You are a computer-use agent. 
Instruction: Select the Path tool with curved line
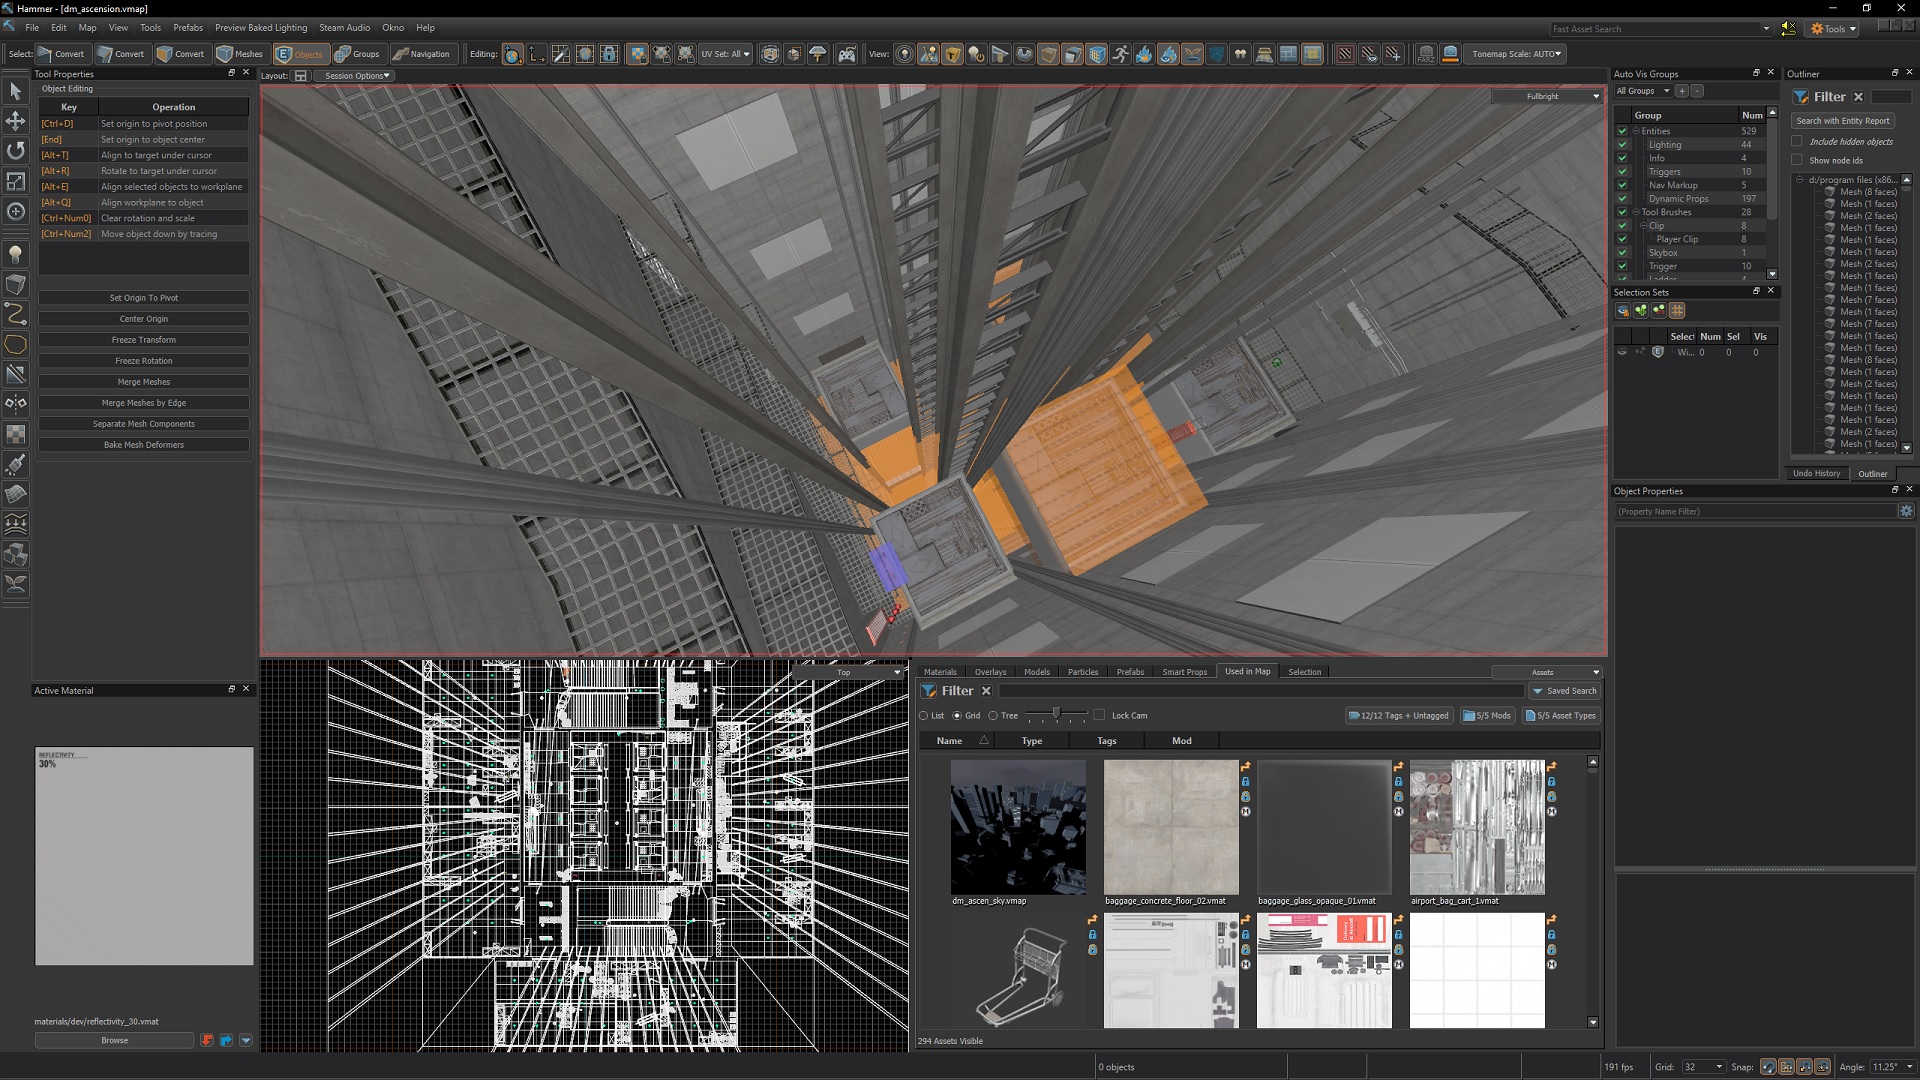tap(16, 314)
